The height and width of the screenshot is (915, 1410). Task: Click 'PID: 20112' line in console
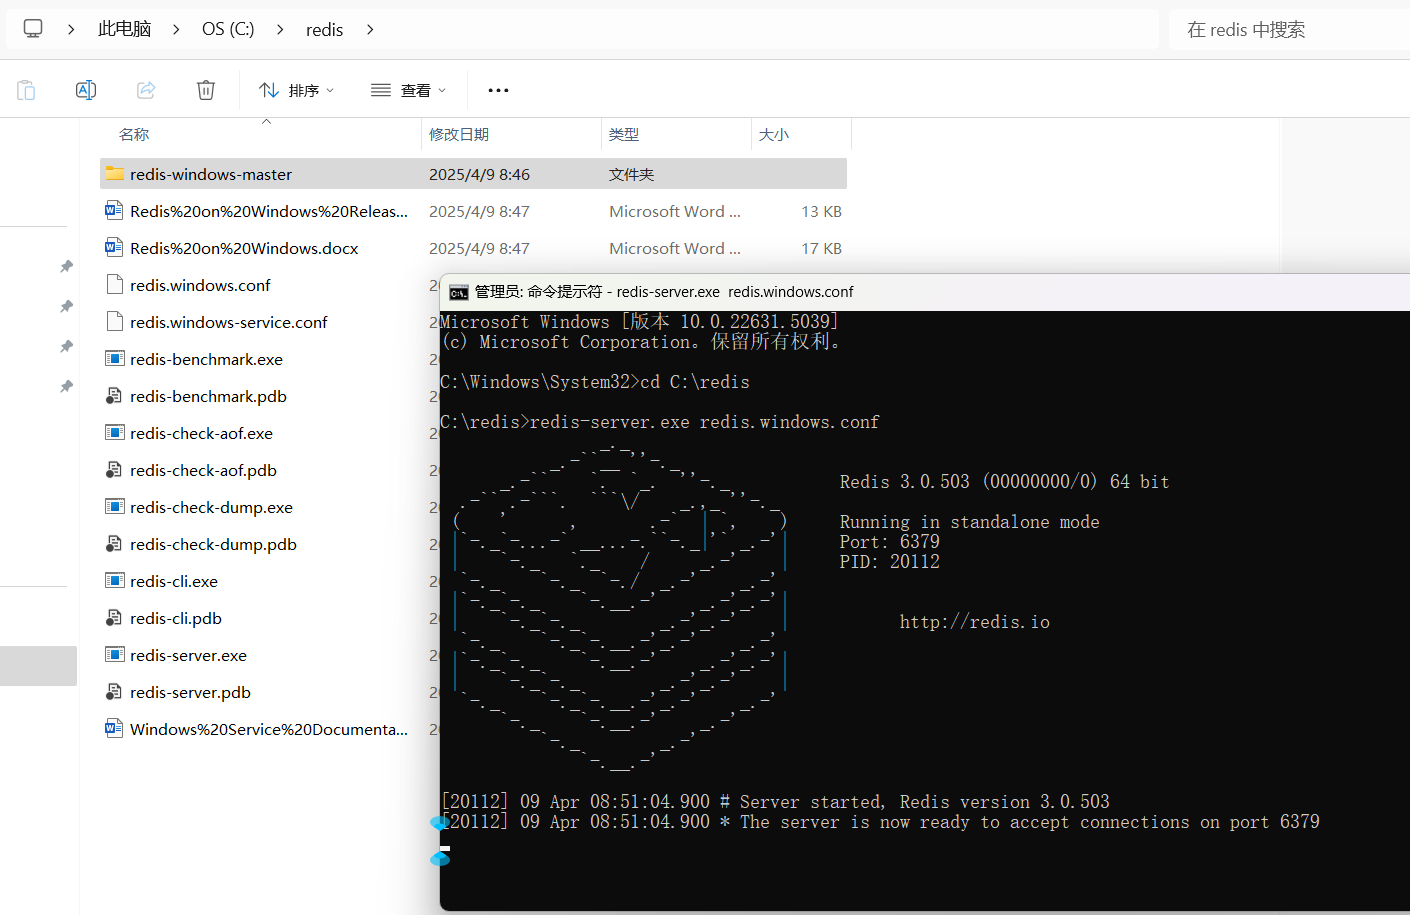(890, 562)
